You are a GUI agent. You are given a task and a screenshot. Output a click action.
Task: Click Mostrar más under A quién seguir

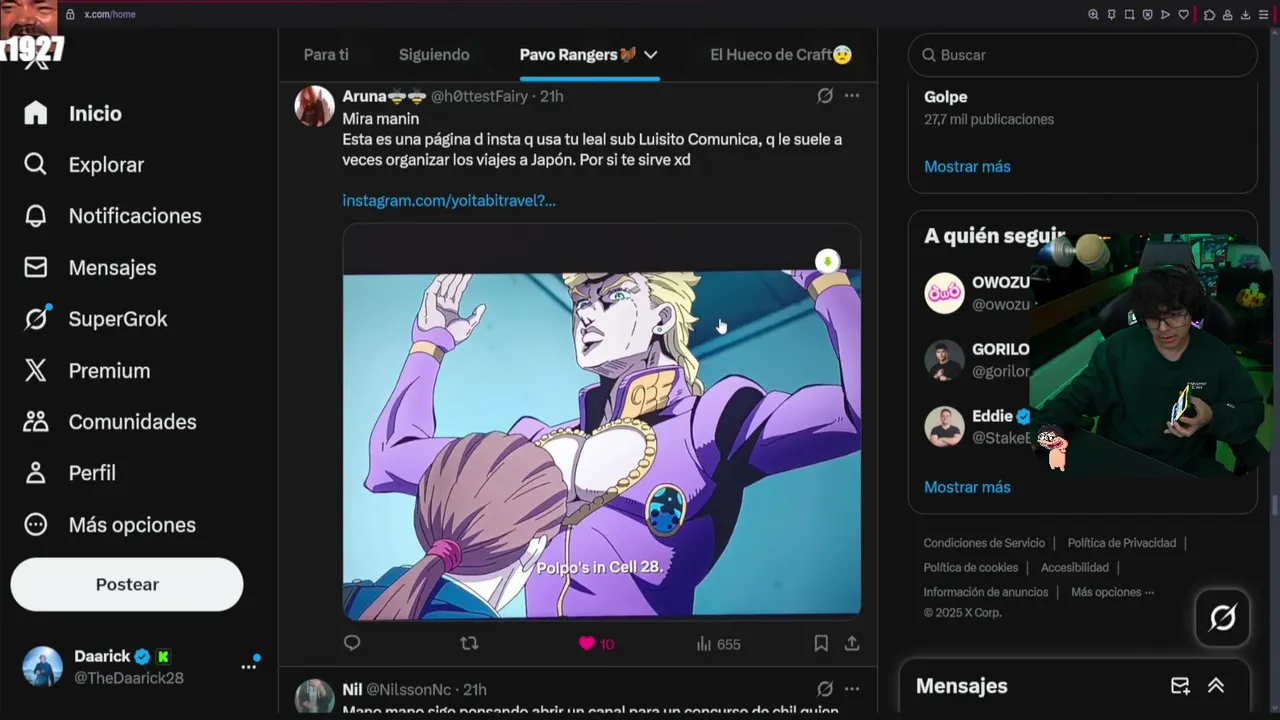(967, 487)
